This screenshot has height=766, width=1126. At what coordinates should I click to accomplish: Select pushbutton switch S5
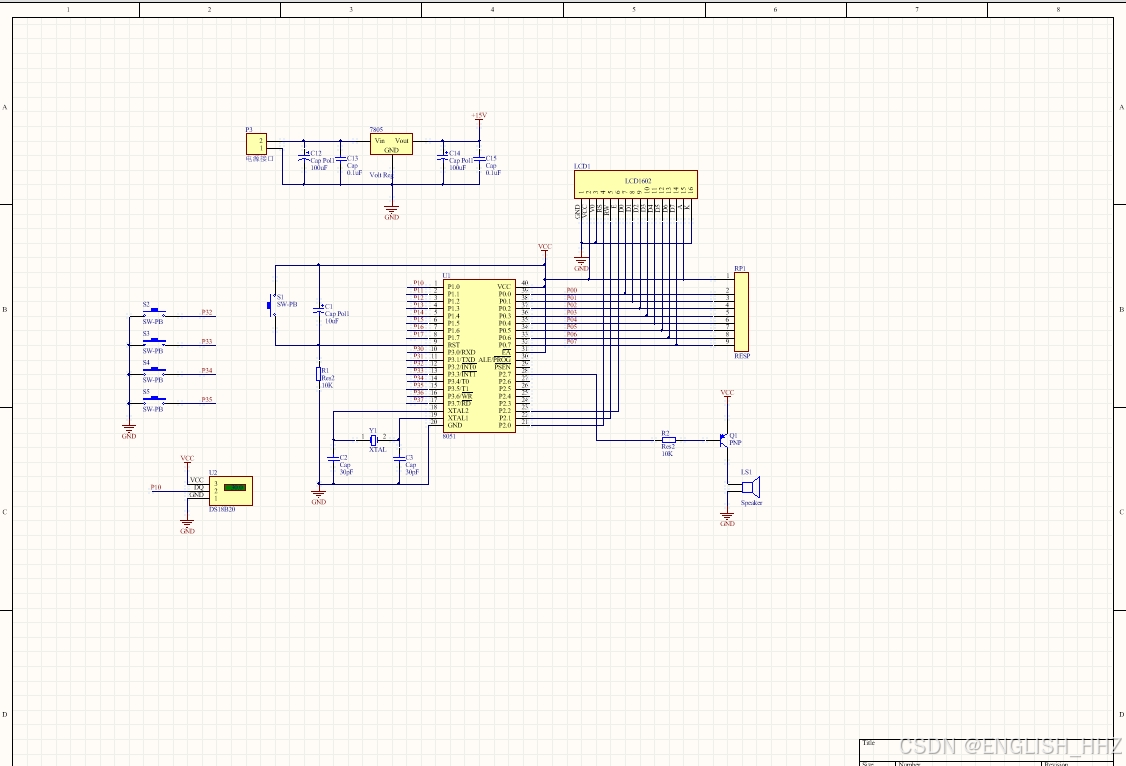tap(153, 401)
